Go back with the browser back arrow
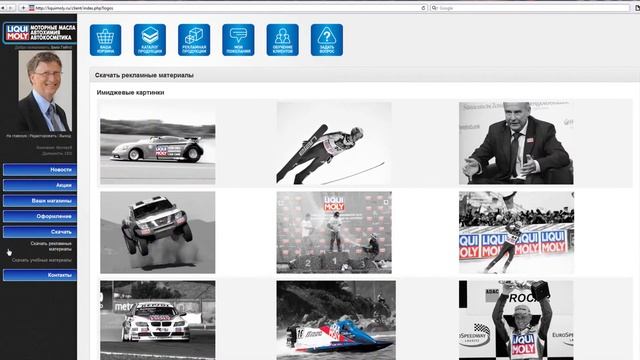The width and height of the screenshot is (640, 360). point(3,8)
